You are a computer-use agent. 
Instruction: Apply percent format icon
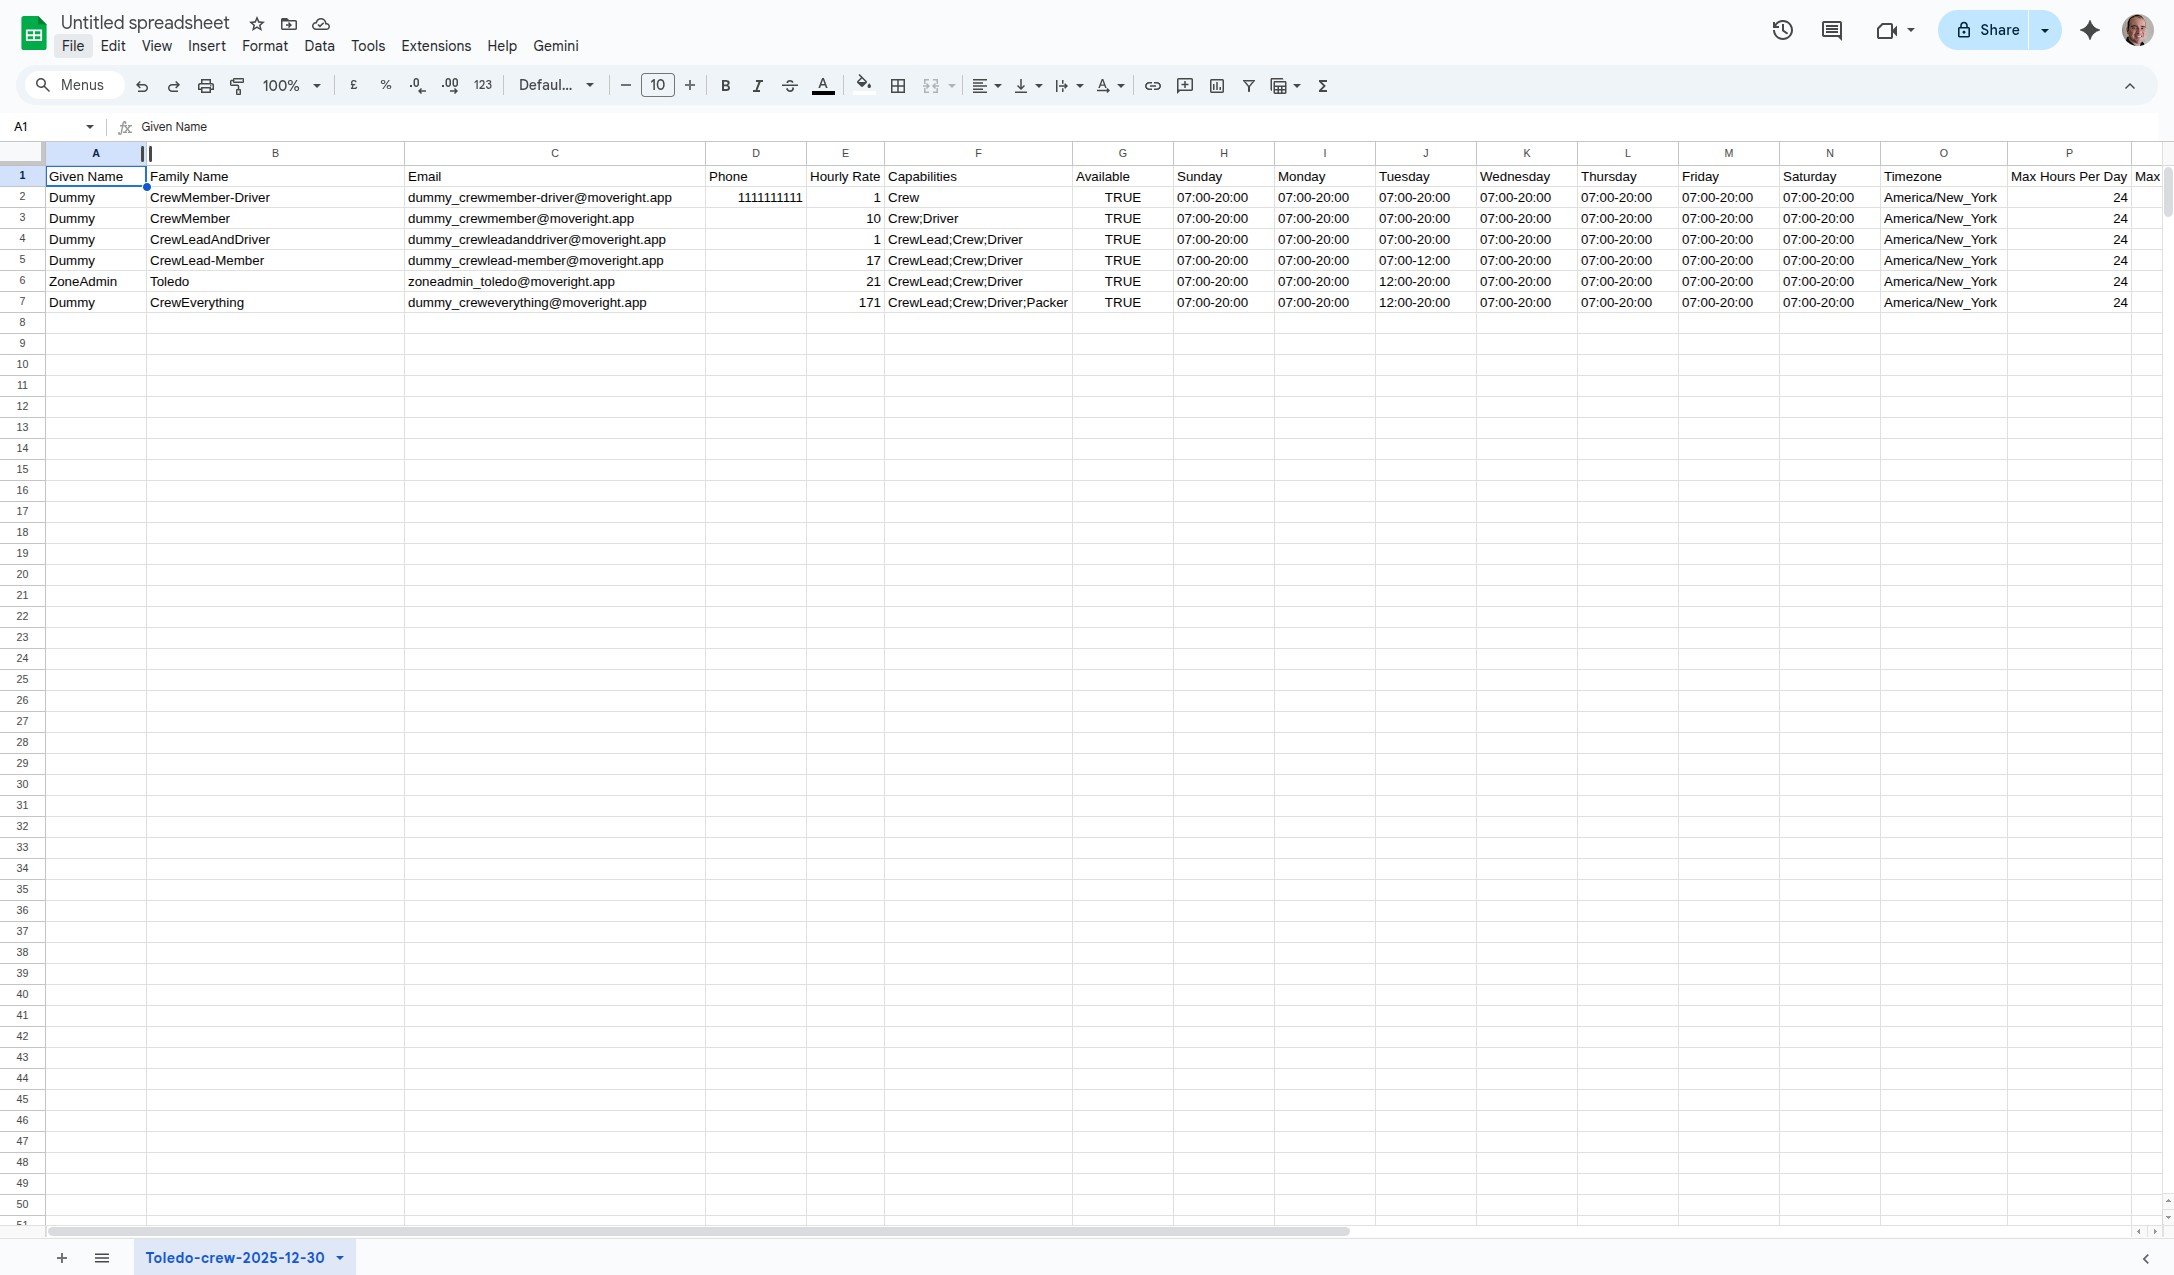(x=386, y=86)
